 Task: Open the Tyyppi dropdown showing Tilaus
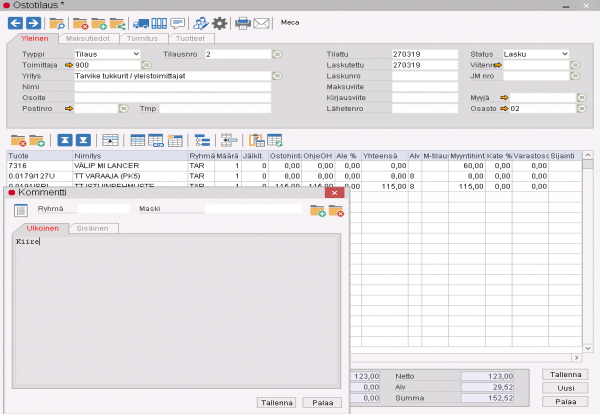point(107,54)
